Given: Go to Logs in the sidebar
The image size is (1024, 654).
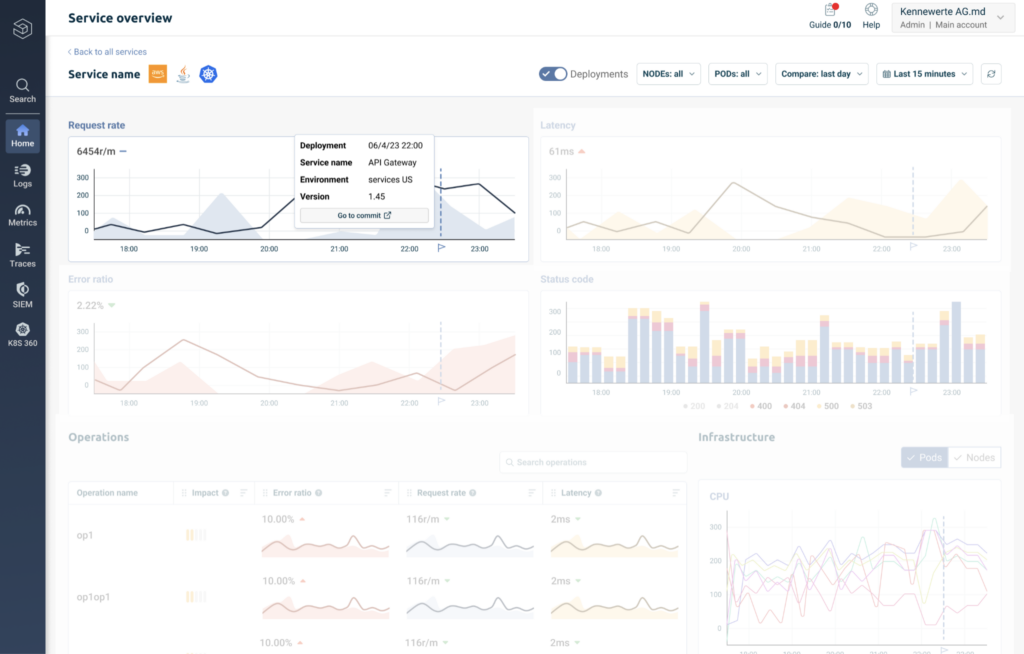Looking at the screenshot, I should tap(22, 176).
